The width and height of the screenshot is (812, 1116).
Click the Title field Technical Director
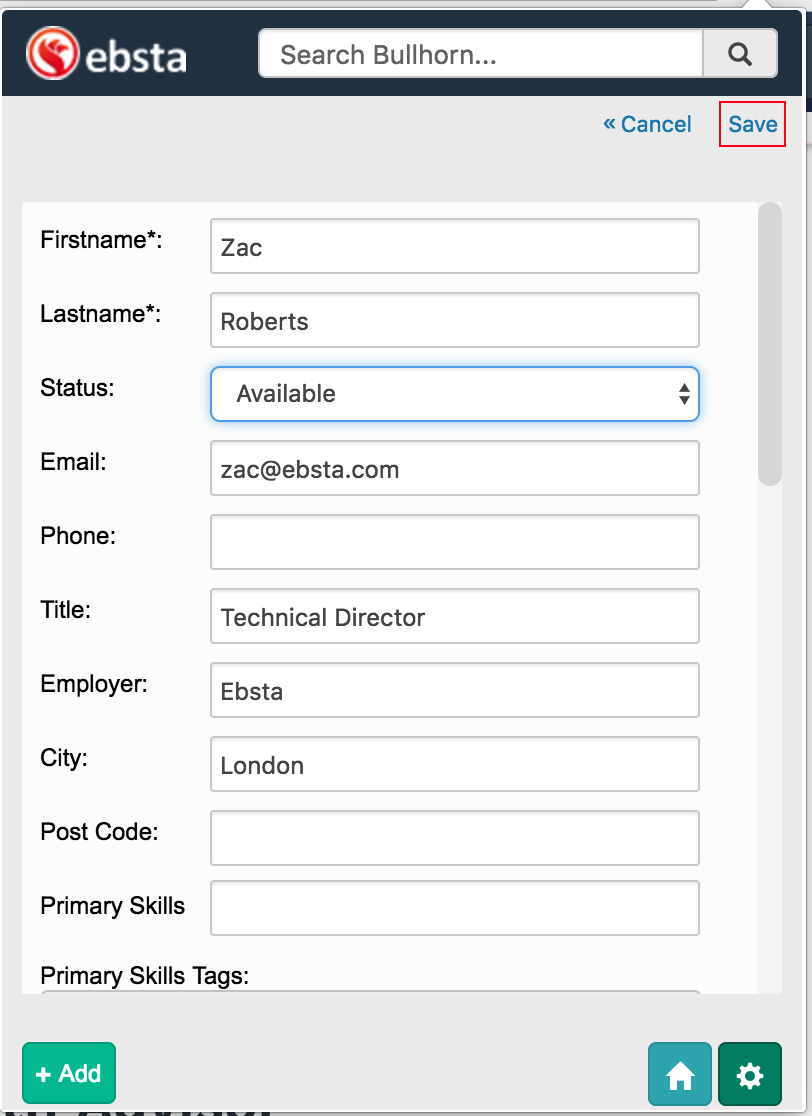(454, 617)
